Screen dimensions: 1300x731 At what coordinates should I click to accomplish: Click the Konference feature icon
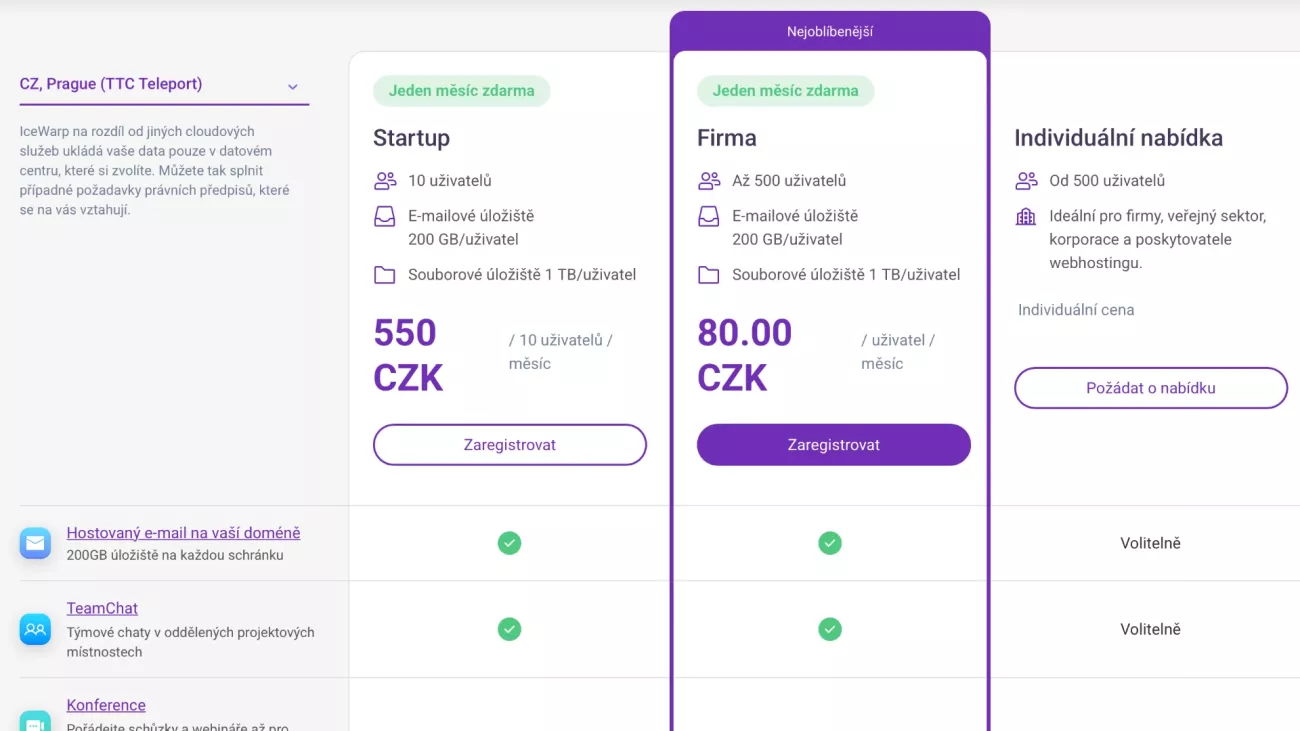point(35,721)
